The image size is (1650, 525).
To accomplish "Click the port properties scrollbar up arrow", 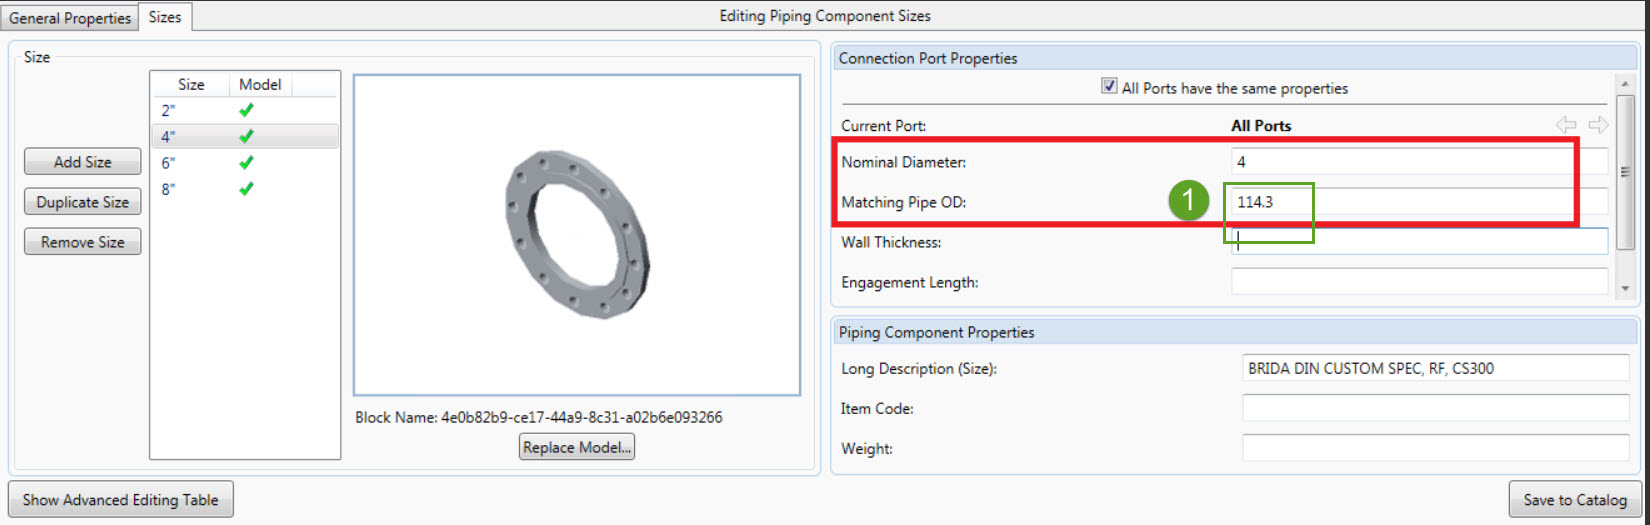I will click(x=1625, y=84).
